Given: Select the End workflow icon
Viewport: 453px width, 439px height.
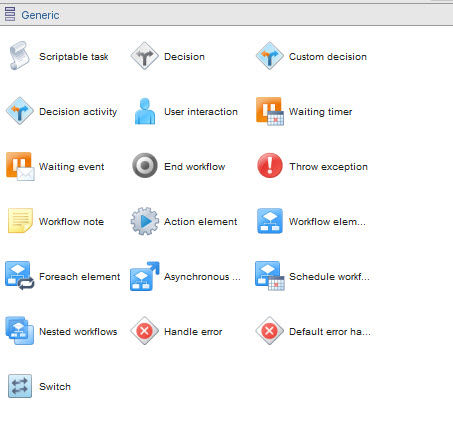Looking at the screenshot, I should [x=145, y=165].
